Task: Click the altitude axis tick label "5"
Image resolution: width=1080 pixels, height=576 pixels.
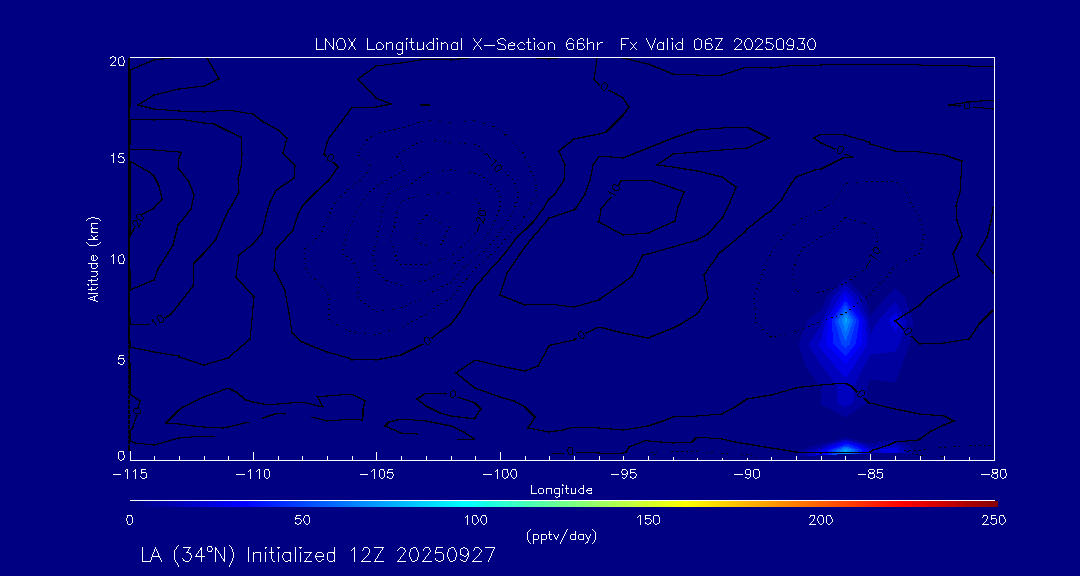Action: point(121,360)
